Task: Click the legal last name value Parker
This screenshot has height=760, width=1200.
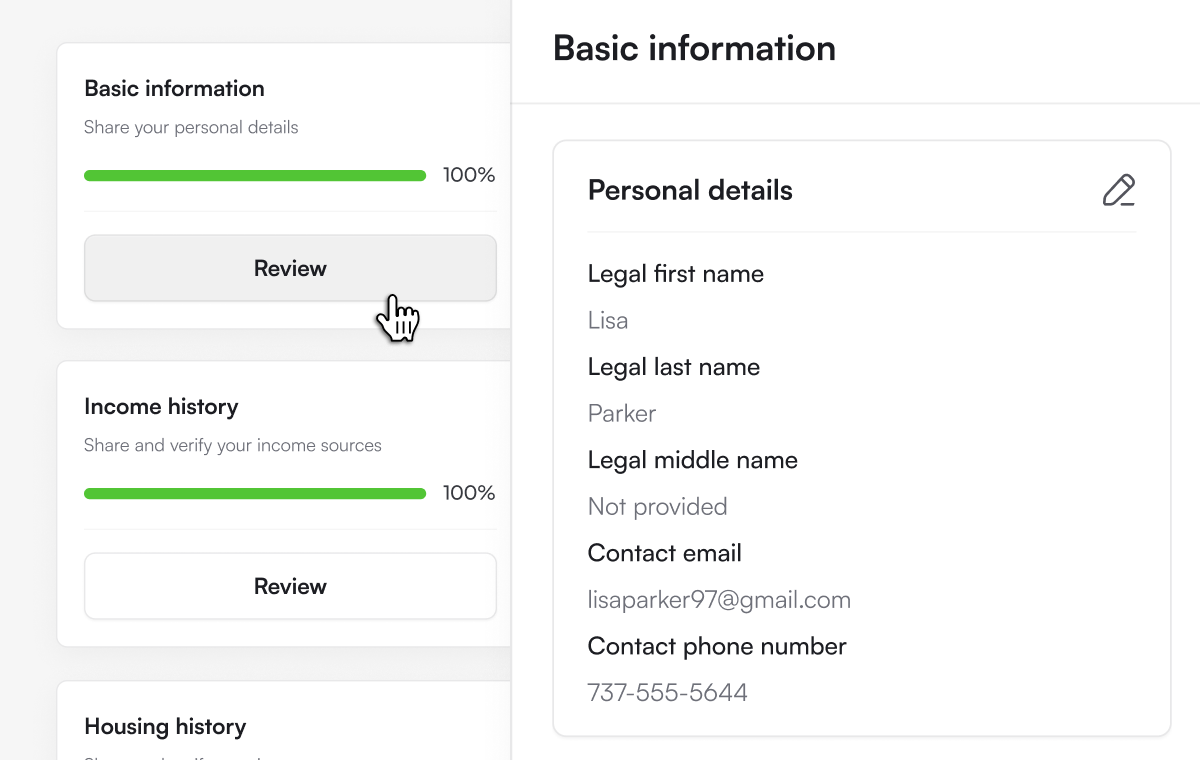Action: tap(622, 414)
